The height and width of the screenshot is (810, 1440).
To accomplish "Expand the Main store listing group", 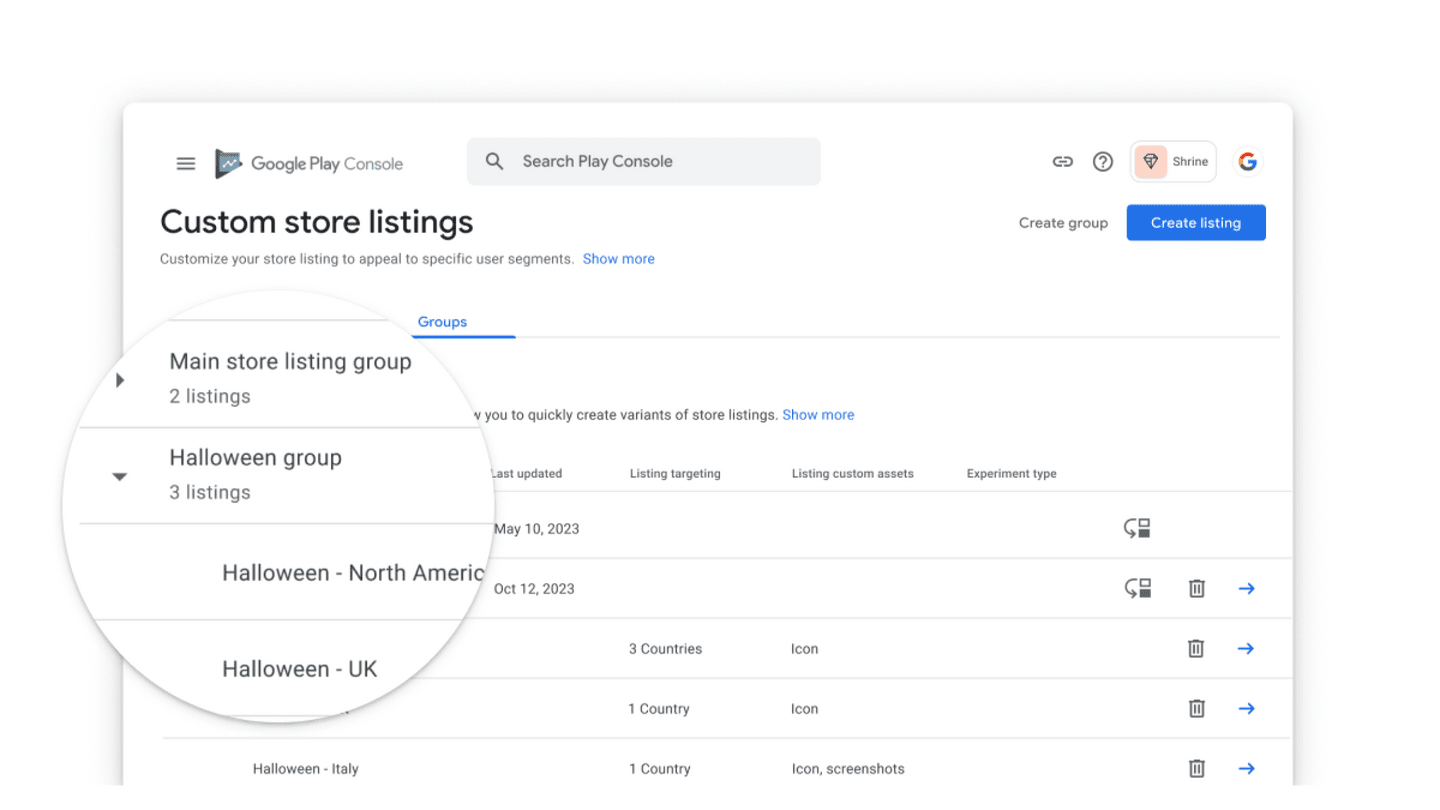I will 120,380.
